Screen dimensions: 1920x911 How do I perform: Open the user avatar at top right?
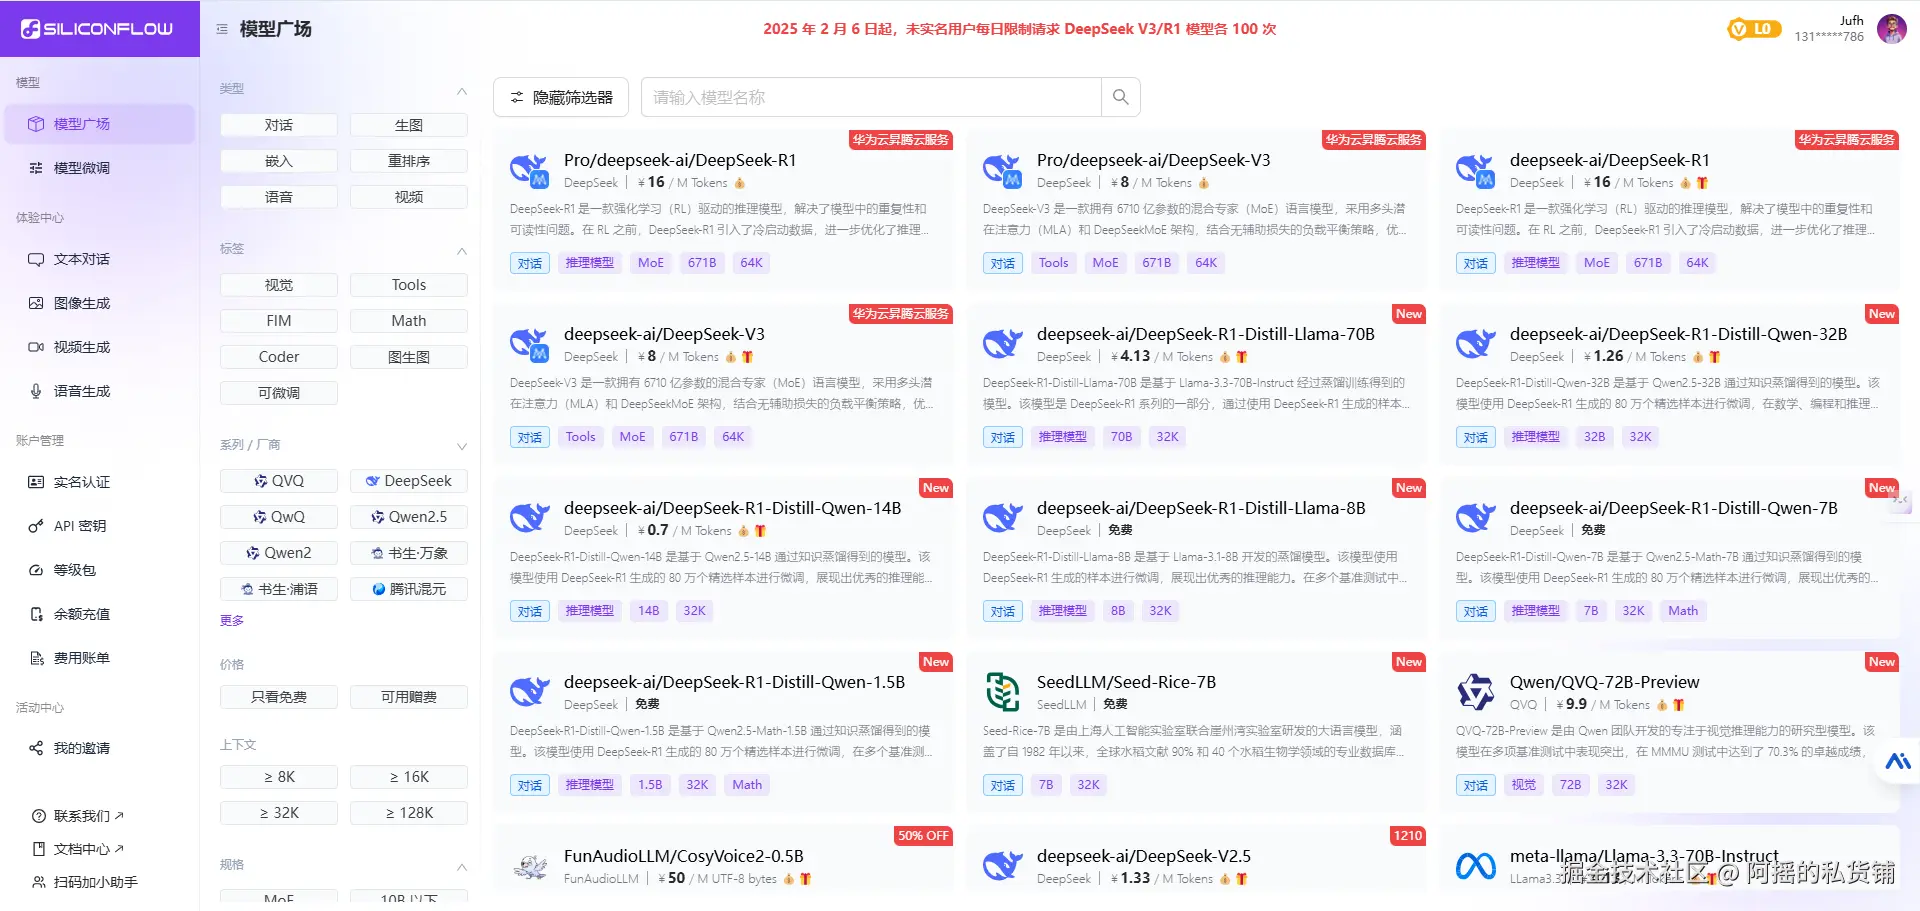point(1891,29)
